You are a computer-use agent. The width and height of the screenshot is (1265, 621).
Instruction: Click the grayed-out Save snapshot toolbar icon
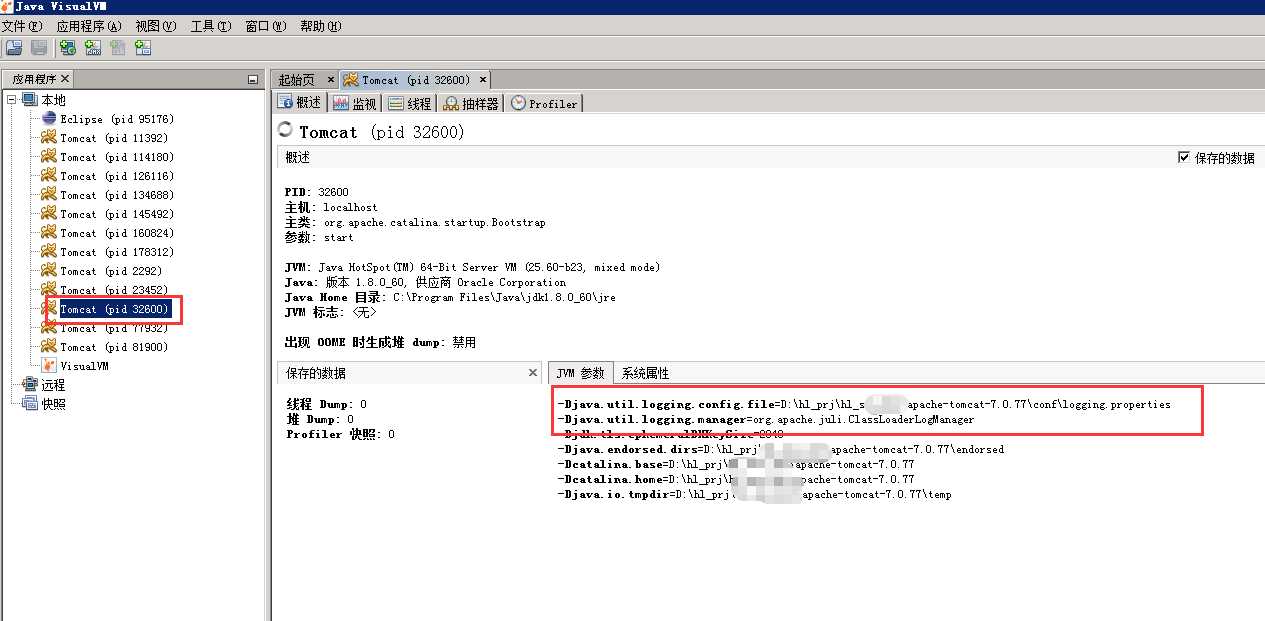point(39,47)
